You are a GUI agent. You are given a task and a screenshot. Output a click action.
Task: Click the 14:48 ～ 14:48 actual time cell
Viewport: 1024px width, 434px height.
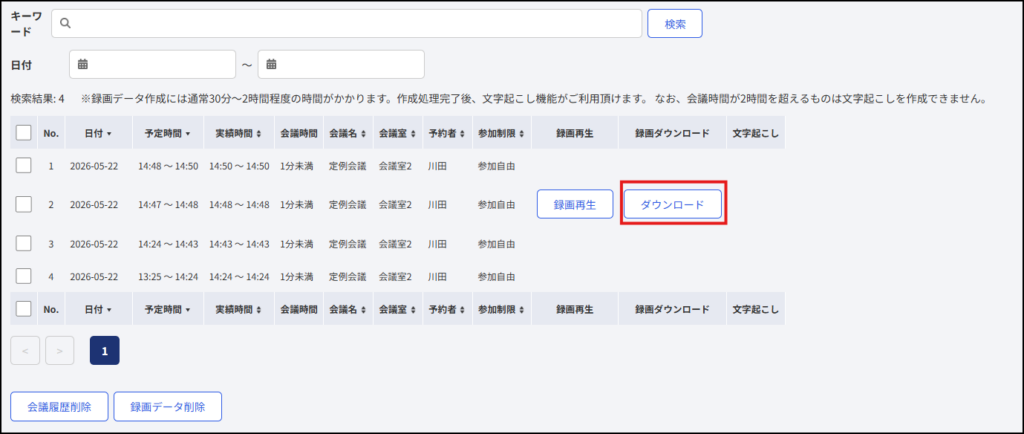239,204
